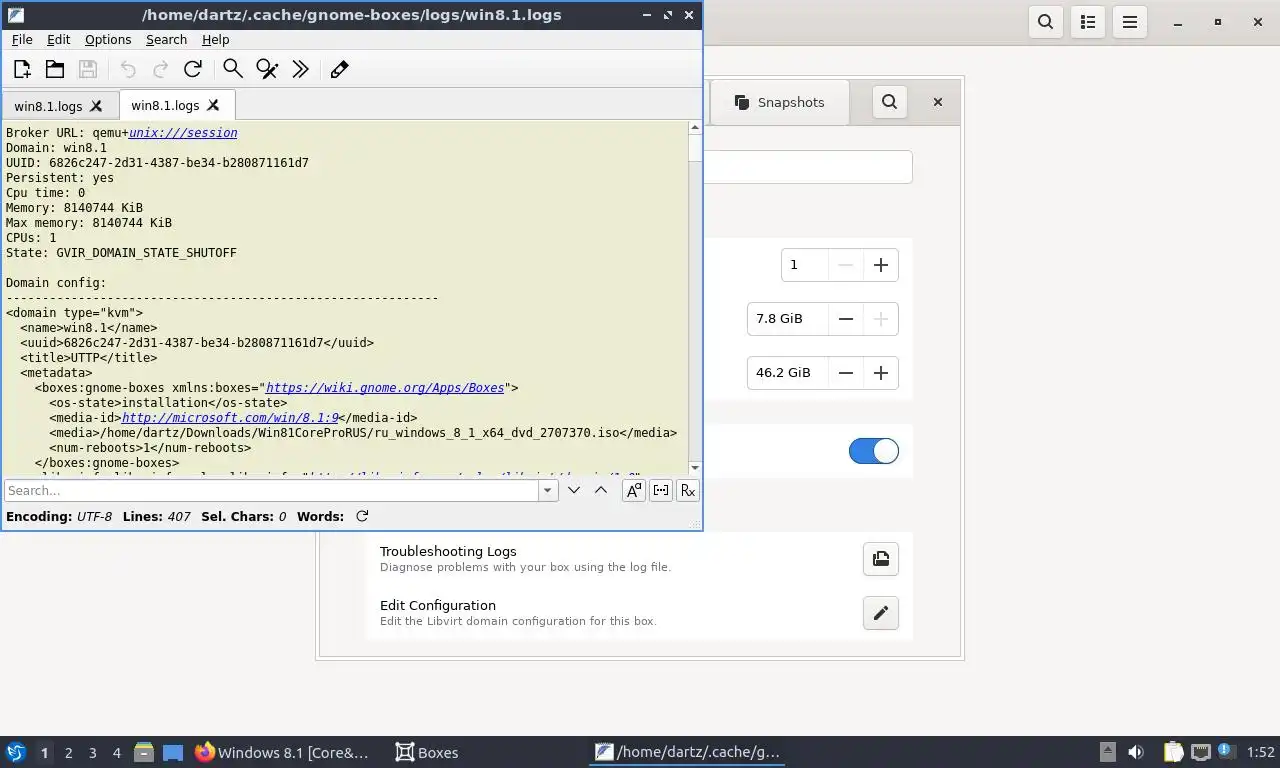Viewport: 1280px width, 768px height.
Task: Switch to workspace 4 on the taskbar
Action: [x=117, y=753]
